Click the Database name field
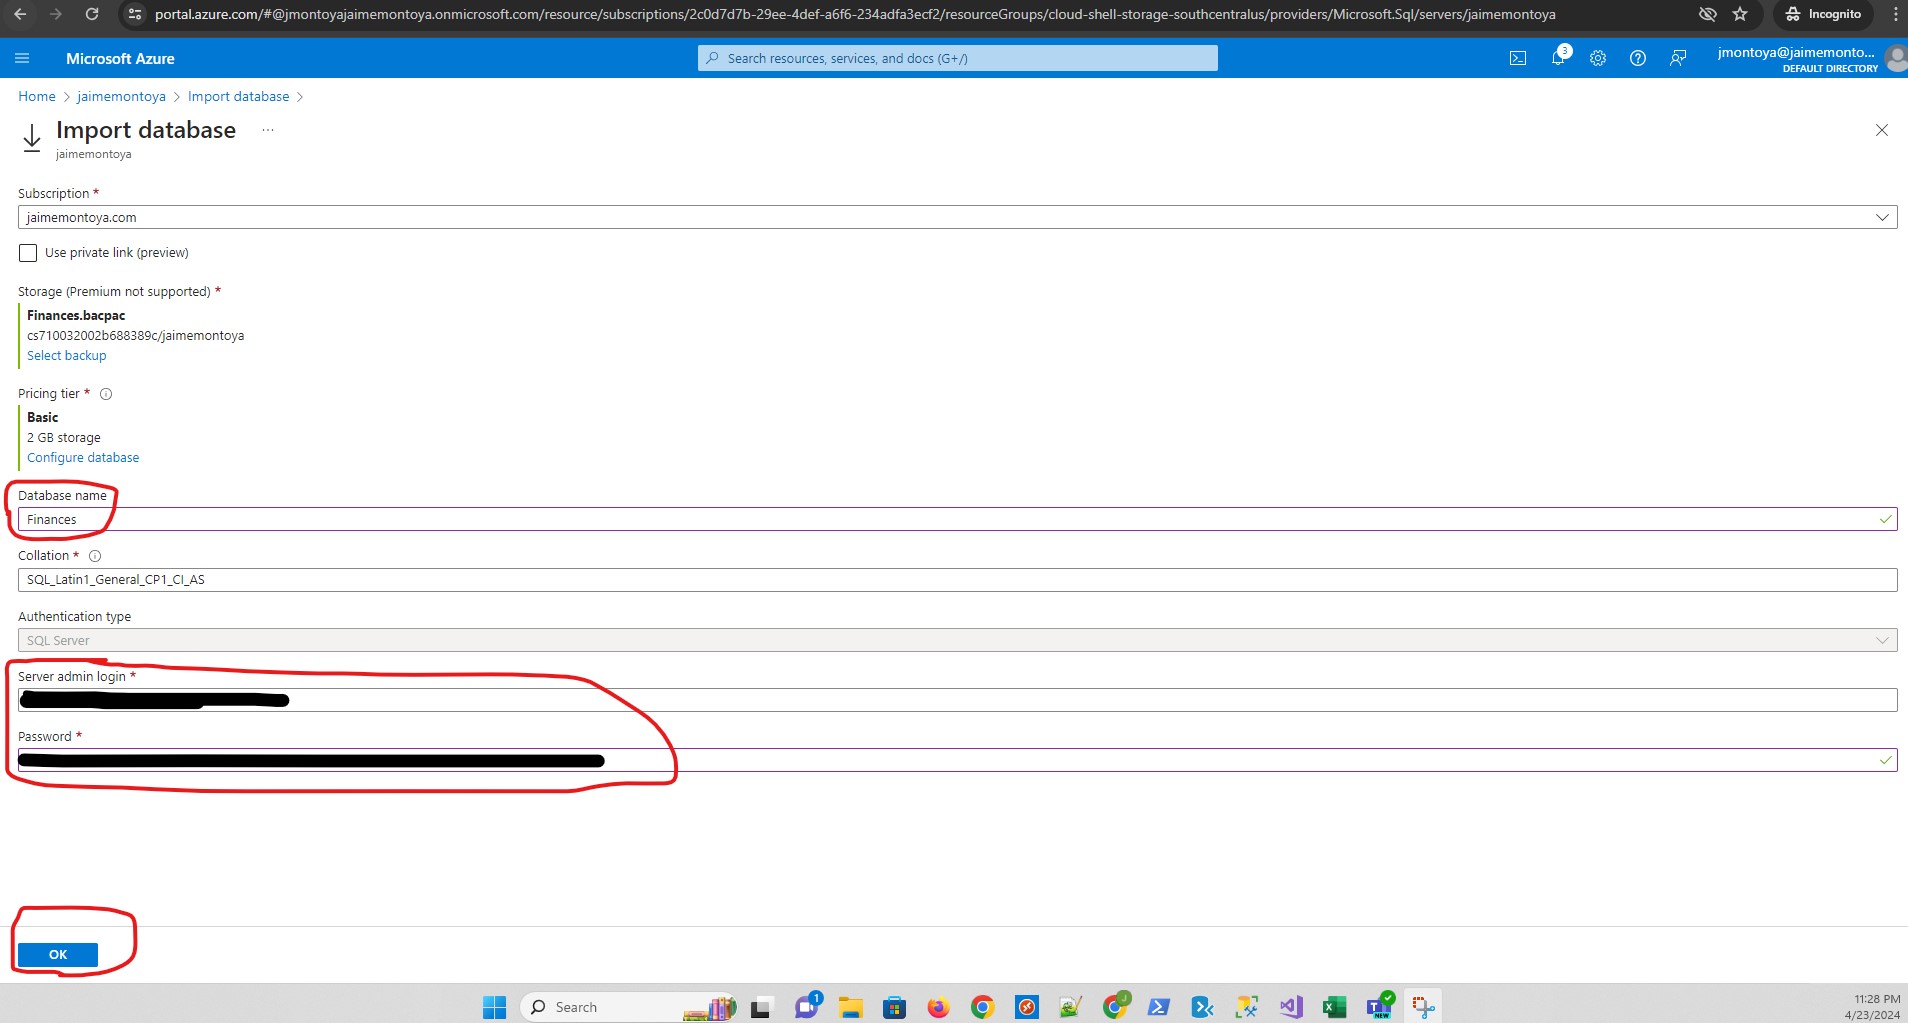This screenshot has width=1908, height=1023. (957, 519)
